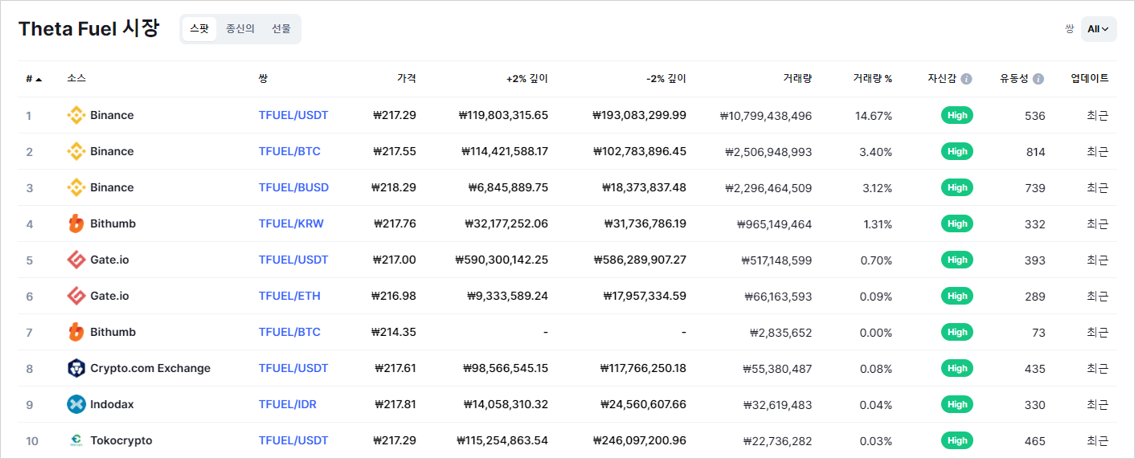Screen dimensions: 1135x459
Task: Click the Bithumb logo in TFUEL/KRW row
Action: click(76, 224)
